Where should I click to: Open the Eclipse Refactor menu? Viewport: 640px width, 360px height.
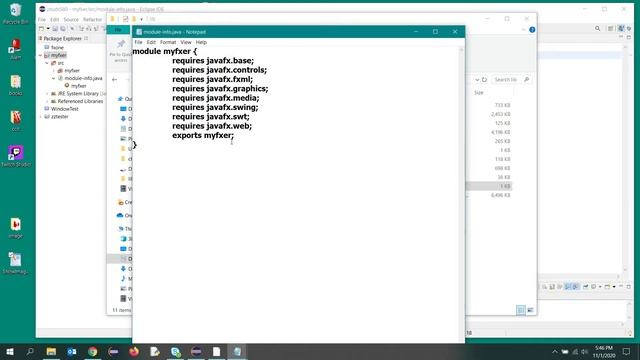(x=92, y=20)
